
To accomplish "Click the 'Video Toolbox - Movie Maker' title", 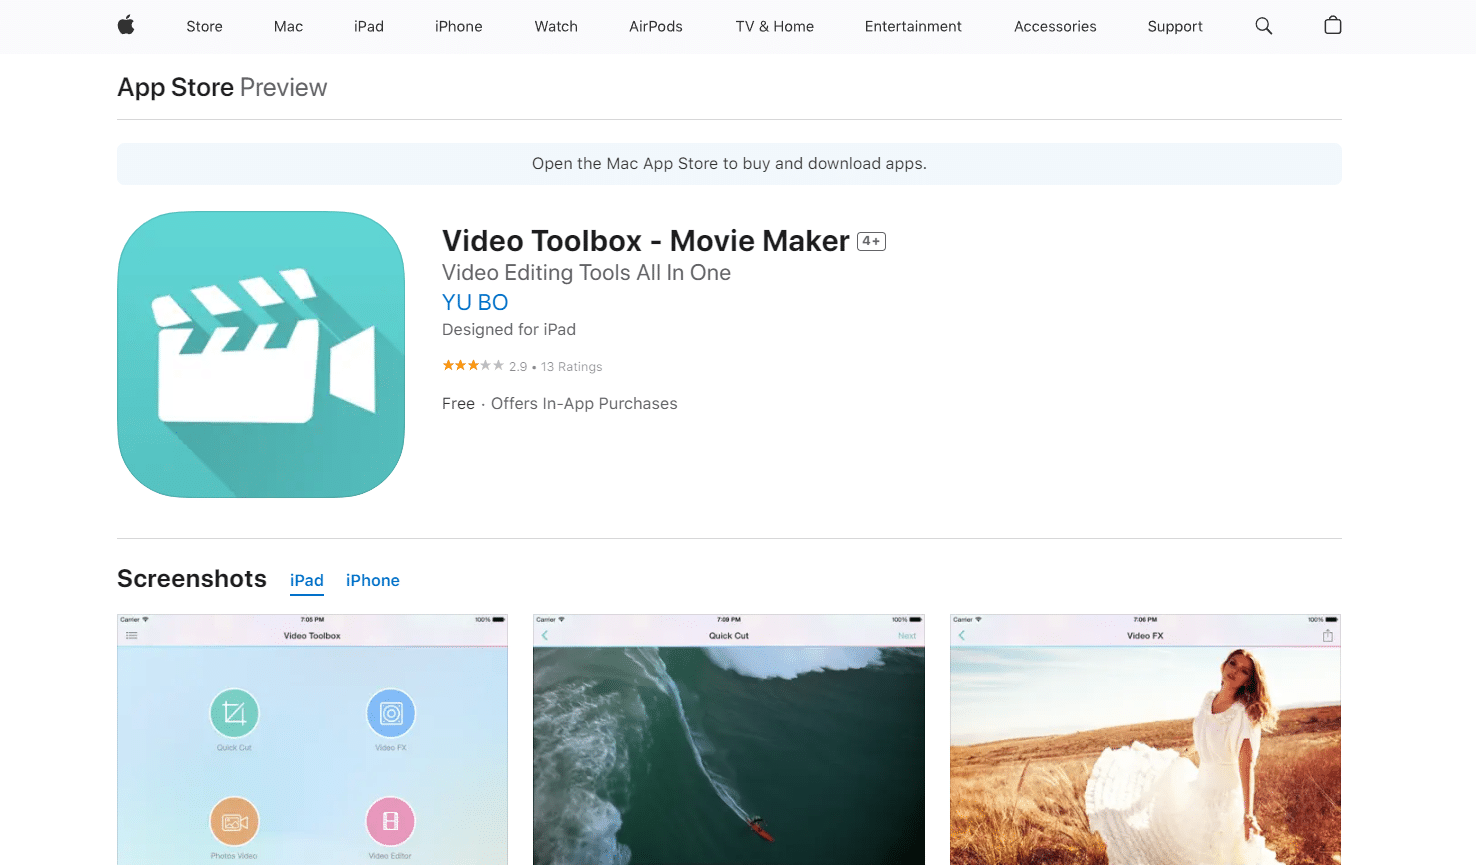I will click(x=646, y=241).
